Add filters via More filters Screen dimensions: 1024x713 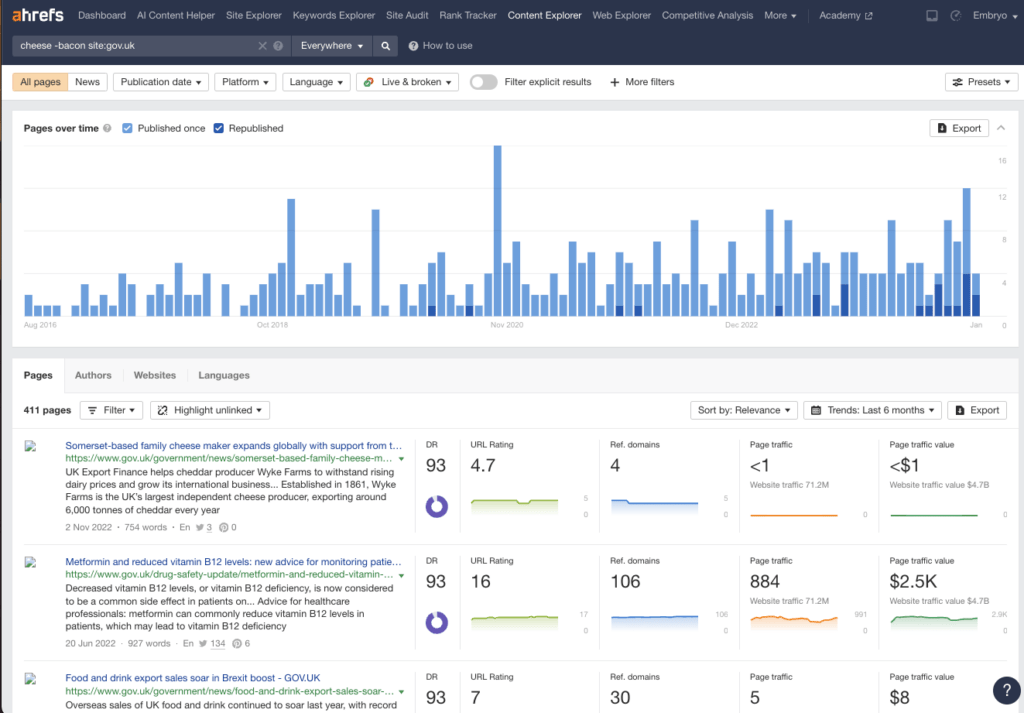[x=642, y=82]
